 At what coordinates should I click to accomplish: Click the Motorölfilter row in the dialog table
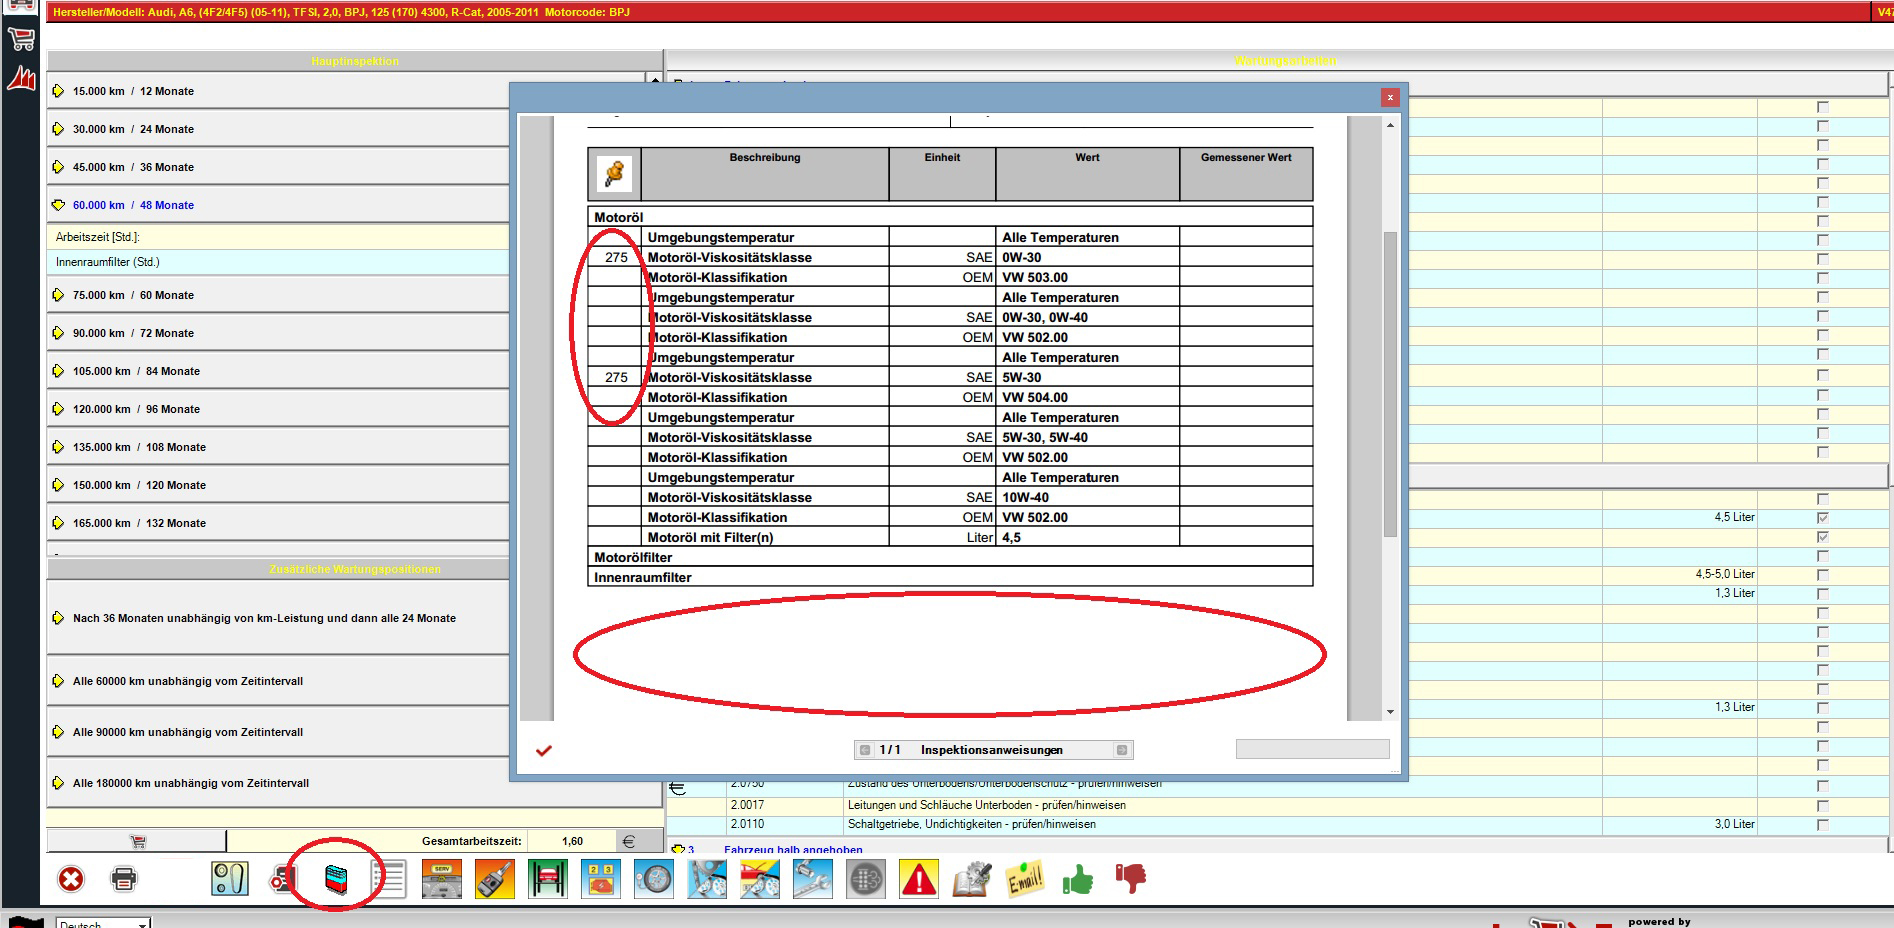[x=950, y=557]
